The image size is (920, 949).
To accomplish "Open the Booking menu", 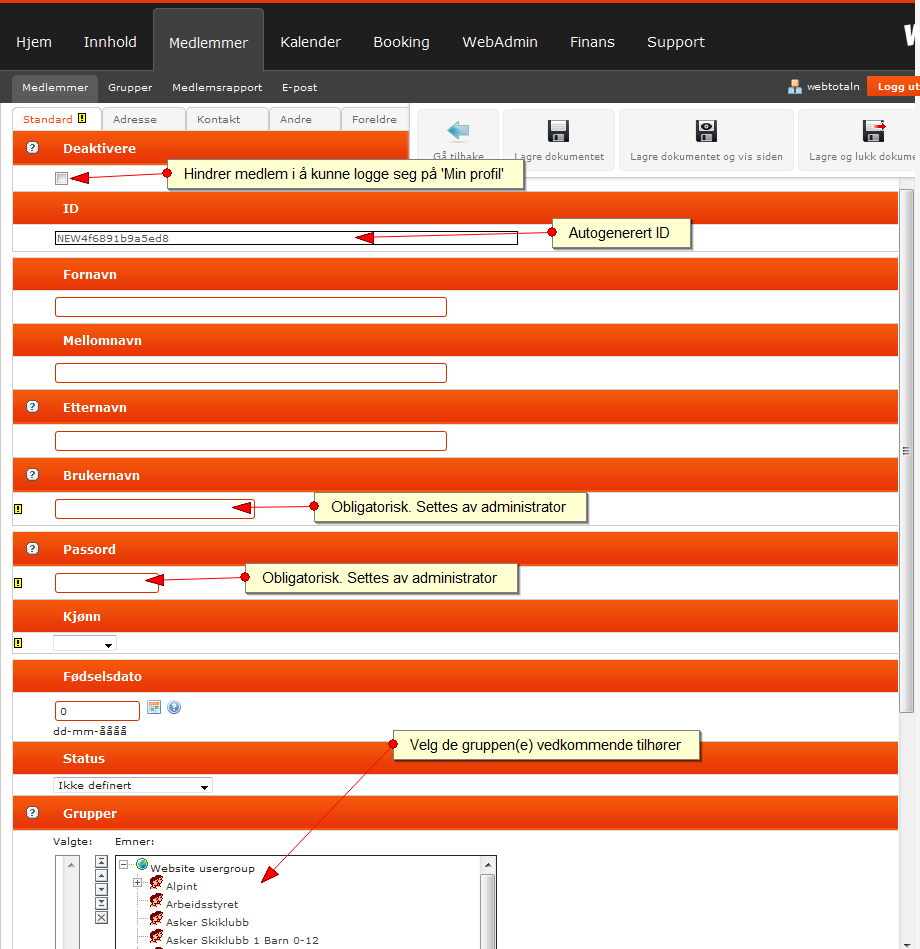I will (401, 42).
